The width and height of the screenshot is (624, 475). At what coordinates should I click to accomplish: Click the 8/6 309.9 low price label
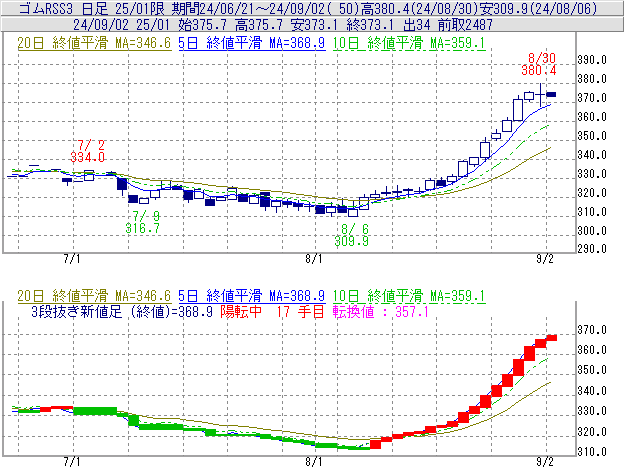coord(351,235)
